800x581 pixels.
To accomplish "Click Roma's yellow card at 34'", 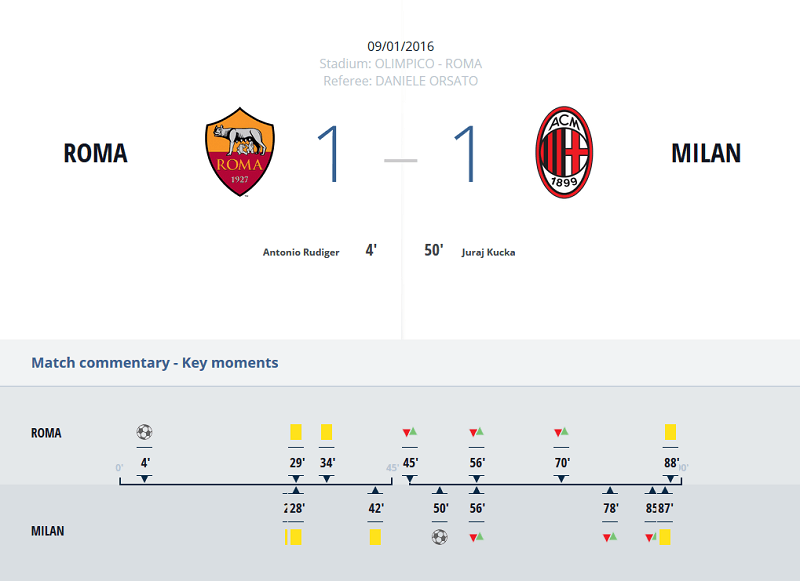I will pyautogui.click(x=327, y=432).
